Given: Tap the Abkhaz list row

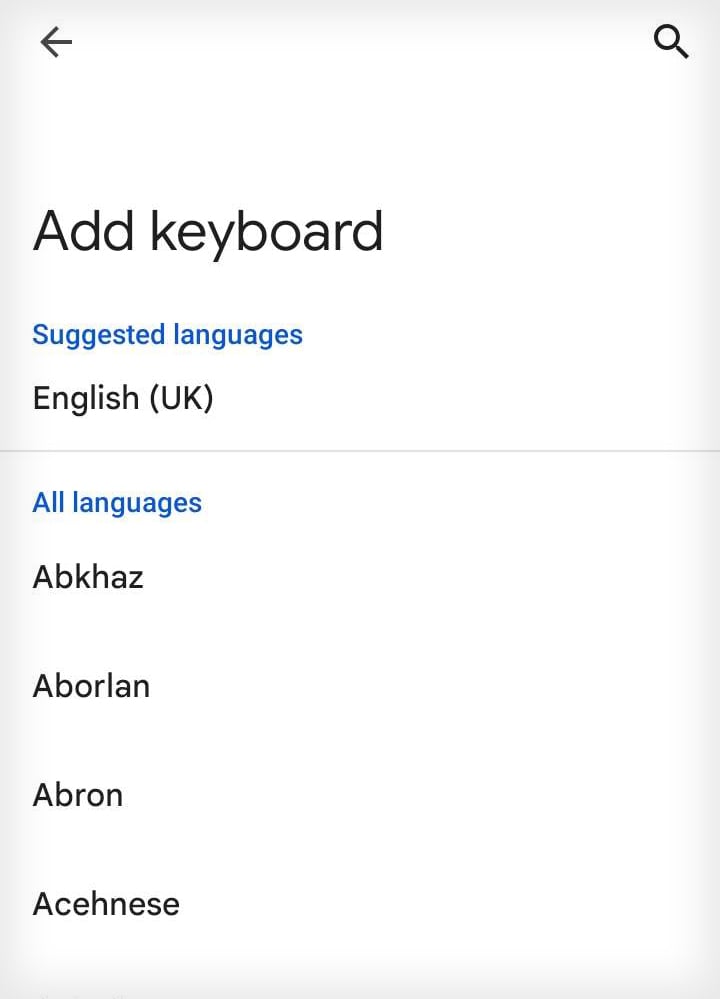Looking at the screenshot, I should pyautogui.click(x=360, y=577).
